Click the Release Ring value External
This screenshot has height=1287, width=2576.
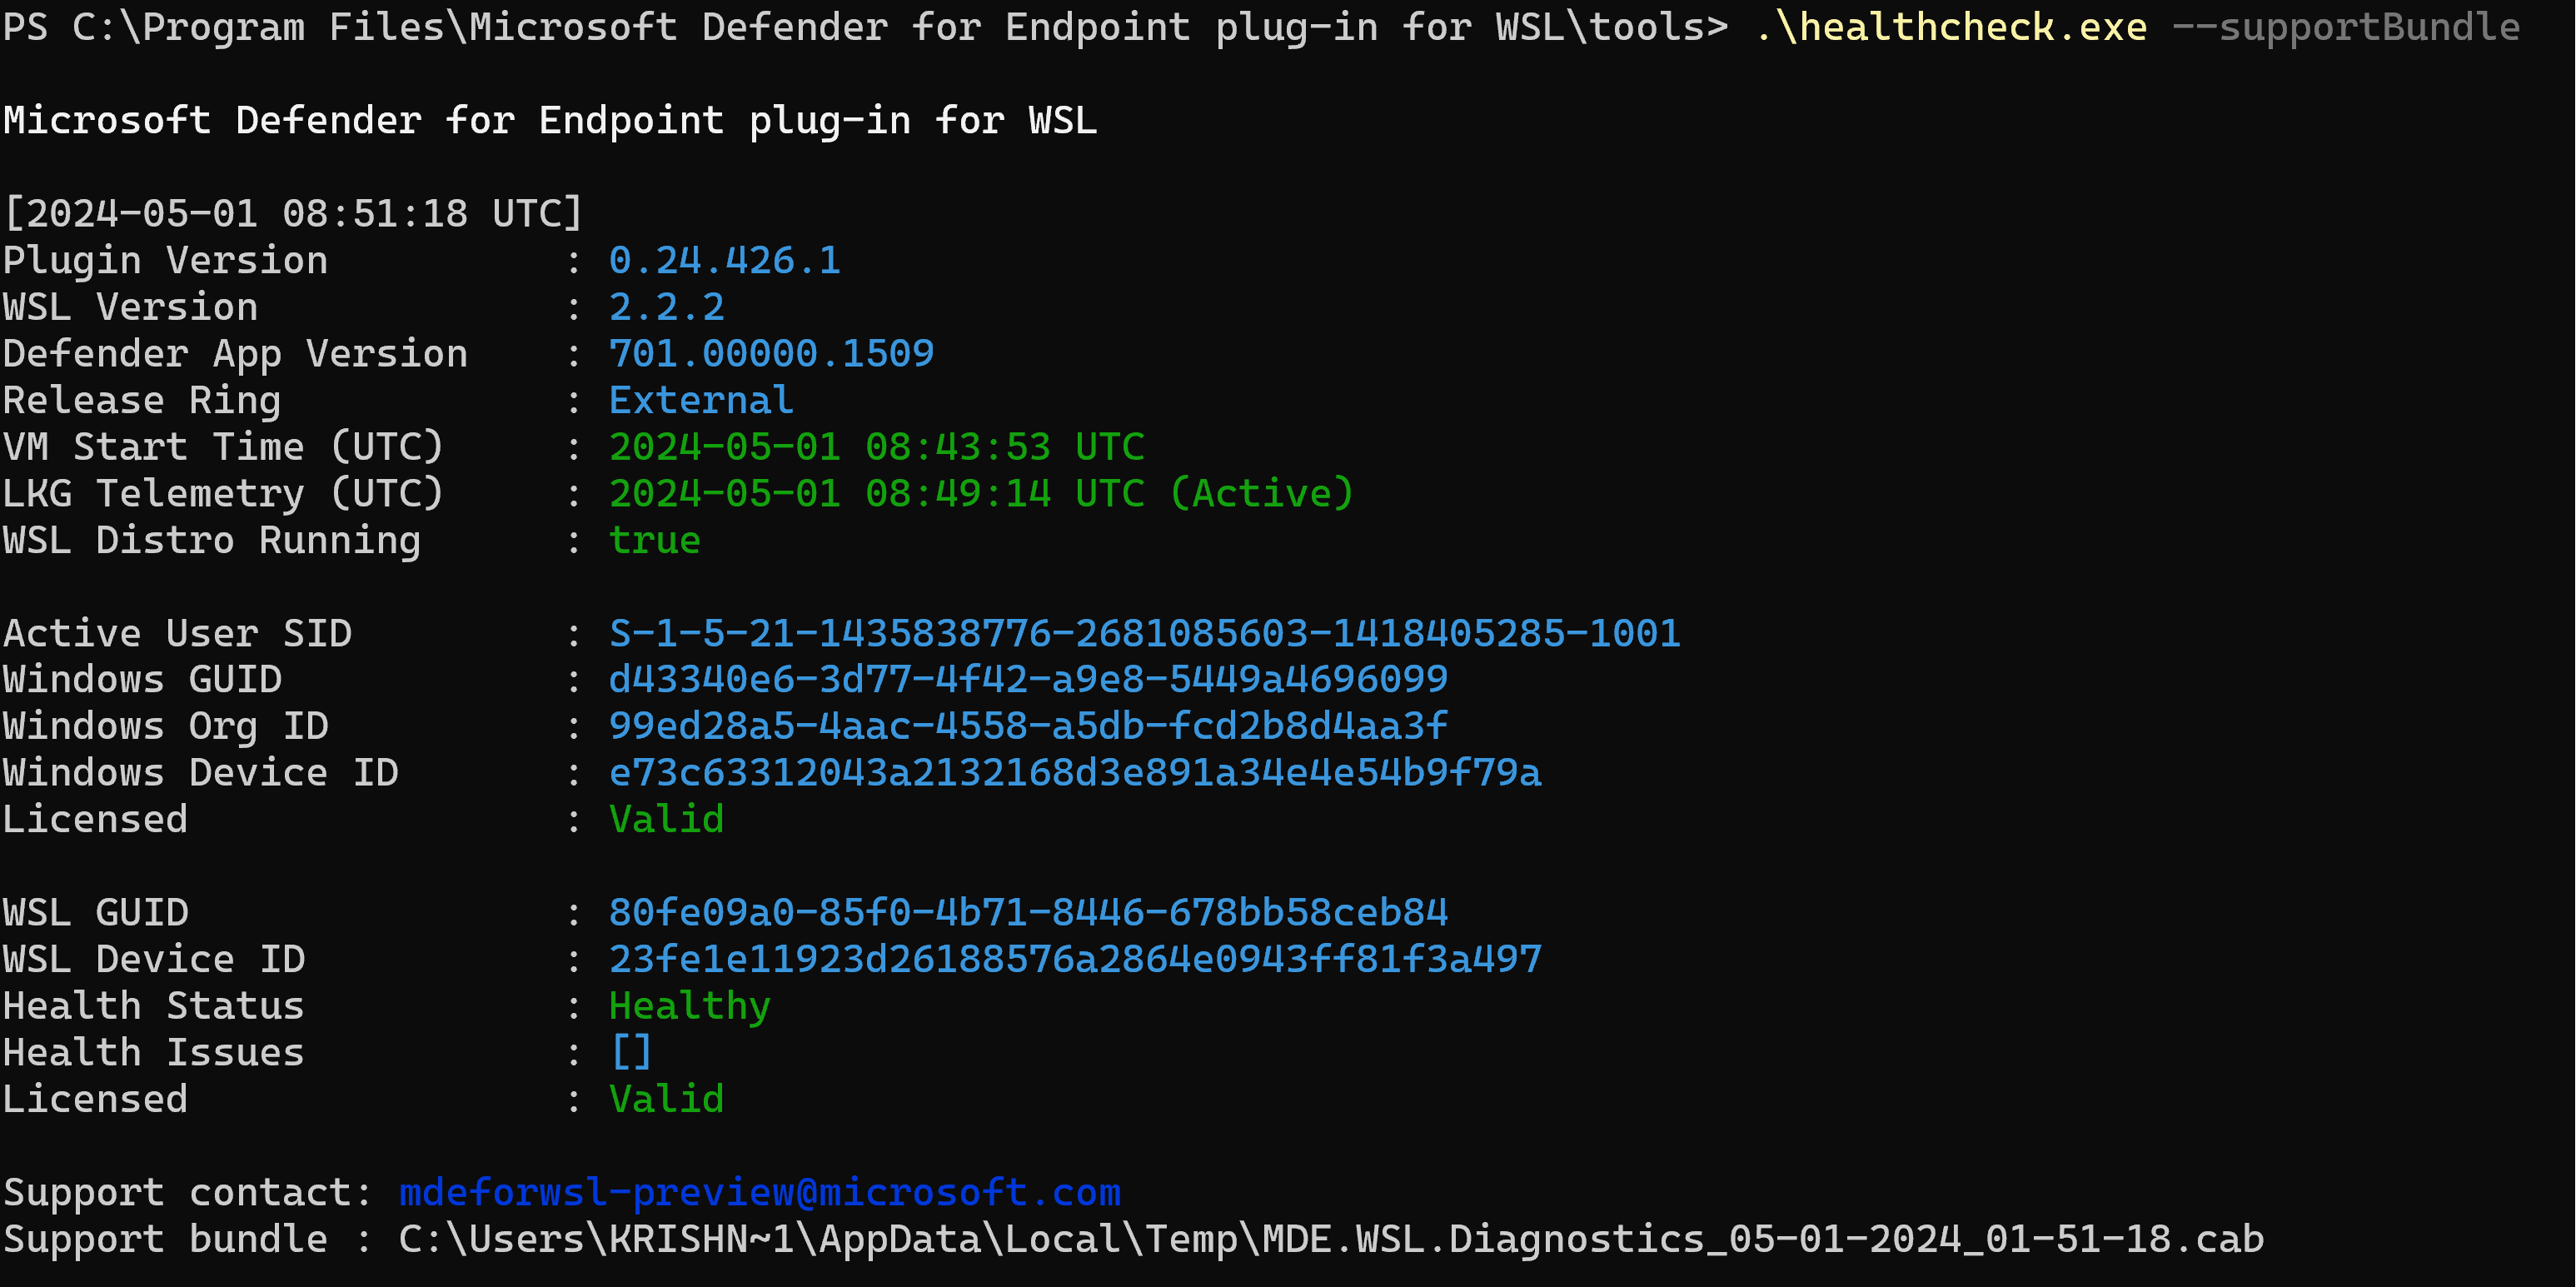(702, 401)
